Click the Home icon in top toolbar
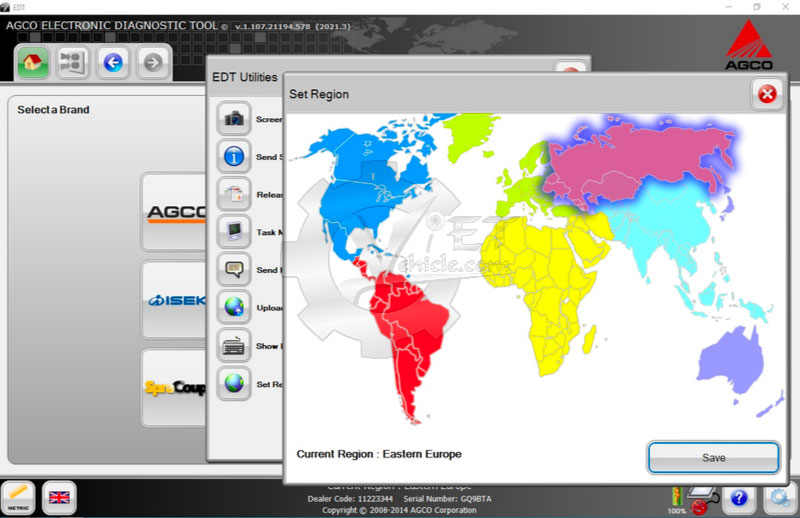This screenshot has height=518, width=800. (33, 63)
